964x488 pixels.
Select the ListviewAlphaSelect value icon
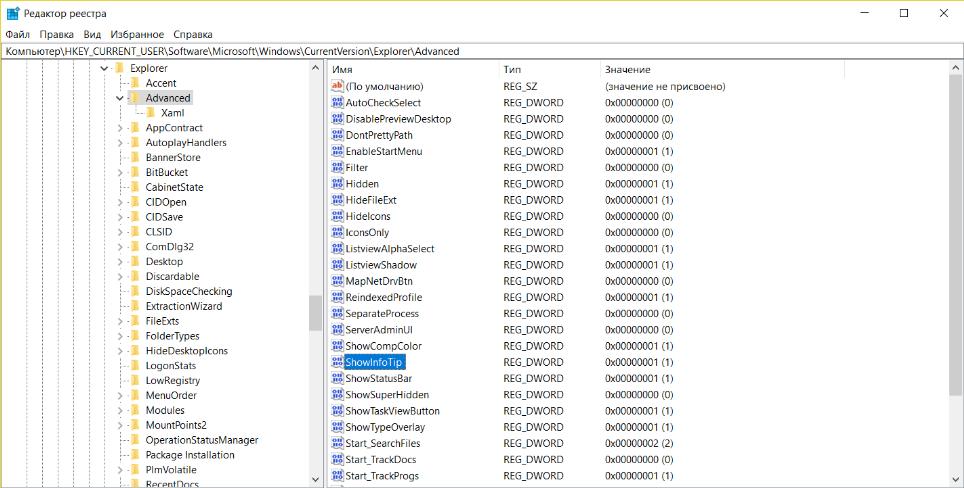(x=337, y=248)
